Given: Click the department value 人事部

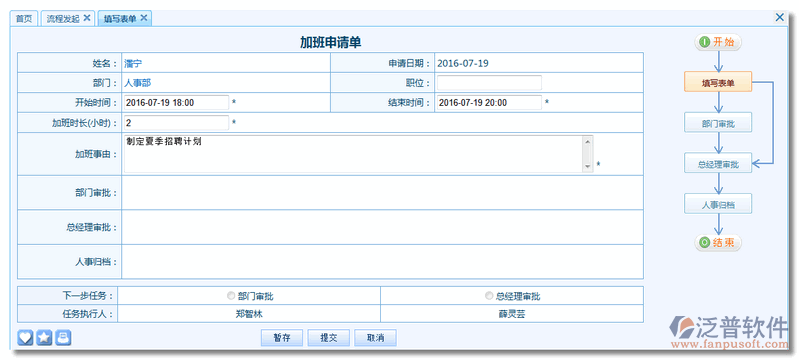Looking at the screenshot, I should point(138,83).
